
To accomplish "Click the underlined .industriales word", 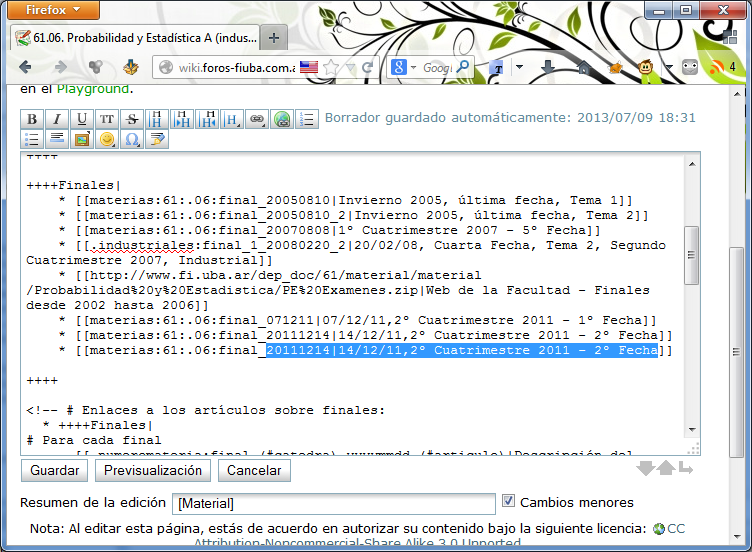I will click(142, 246).
